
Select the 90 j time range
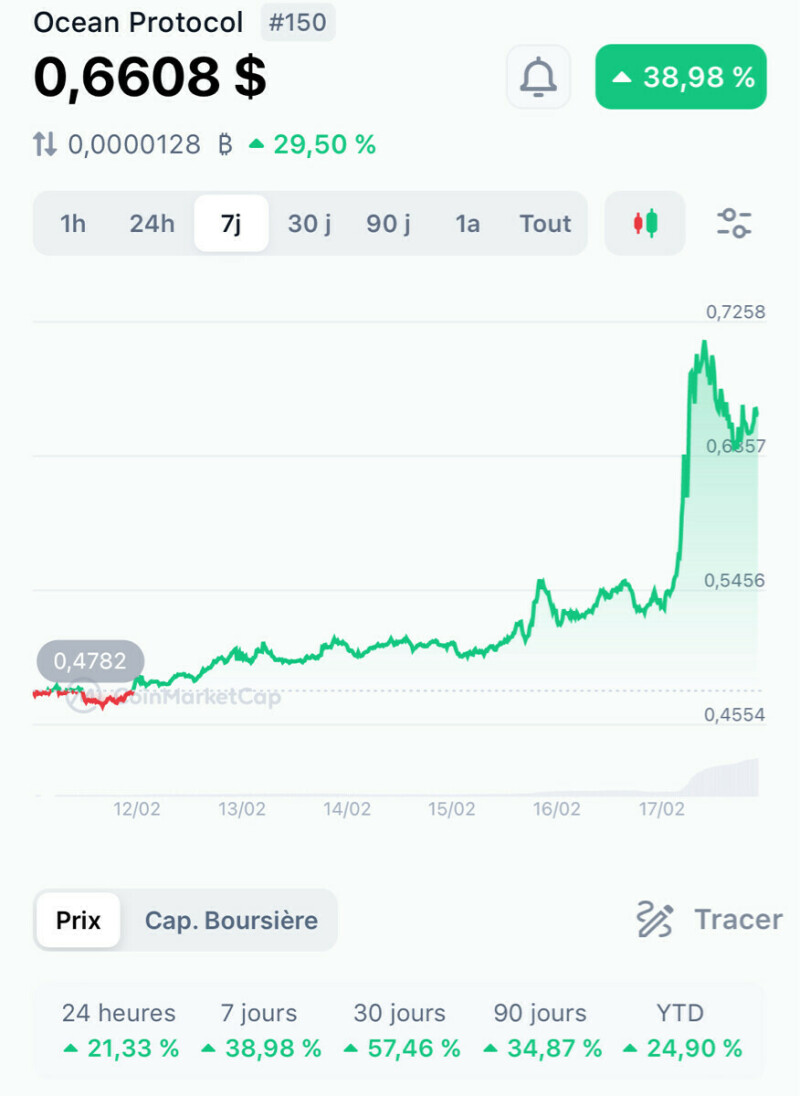tap(388, 223)
